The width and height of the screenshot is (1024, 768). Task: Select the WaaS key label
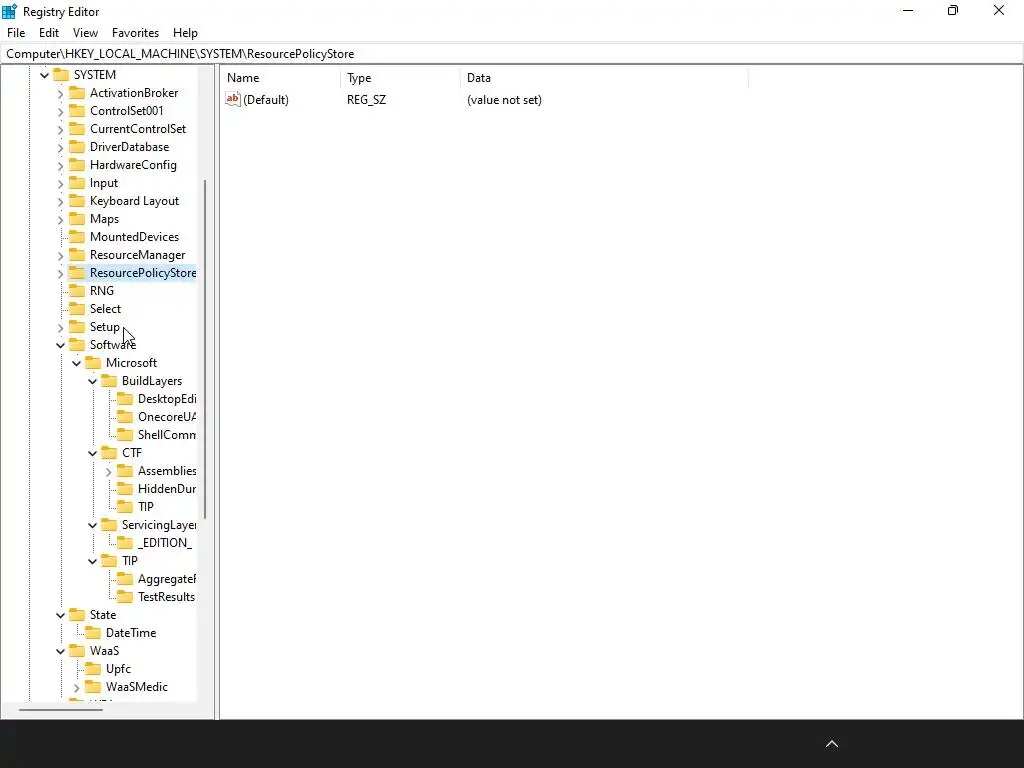(104, 650)
